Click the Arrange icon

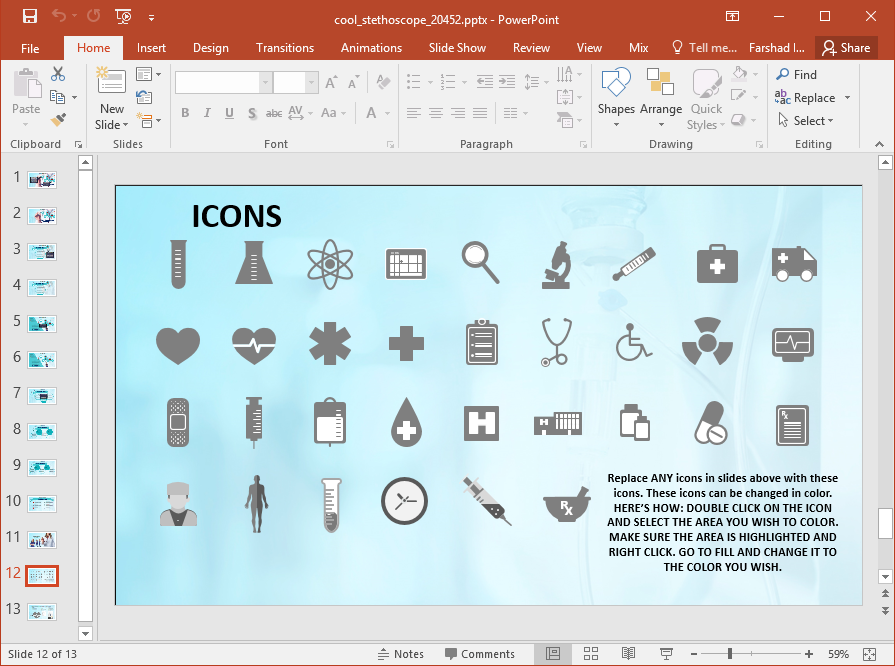(660, 88)
